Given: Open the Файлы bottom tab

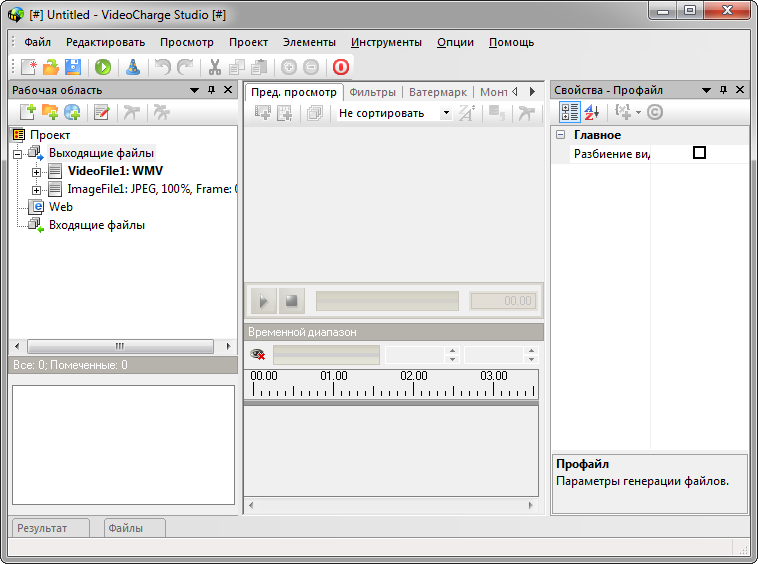Looking at the screenshot, I should [x=135, y=528].
